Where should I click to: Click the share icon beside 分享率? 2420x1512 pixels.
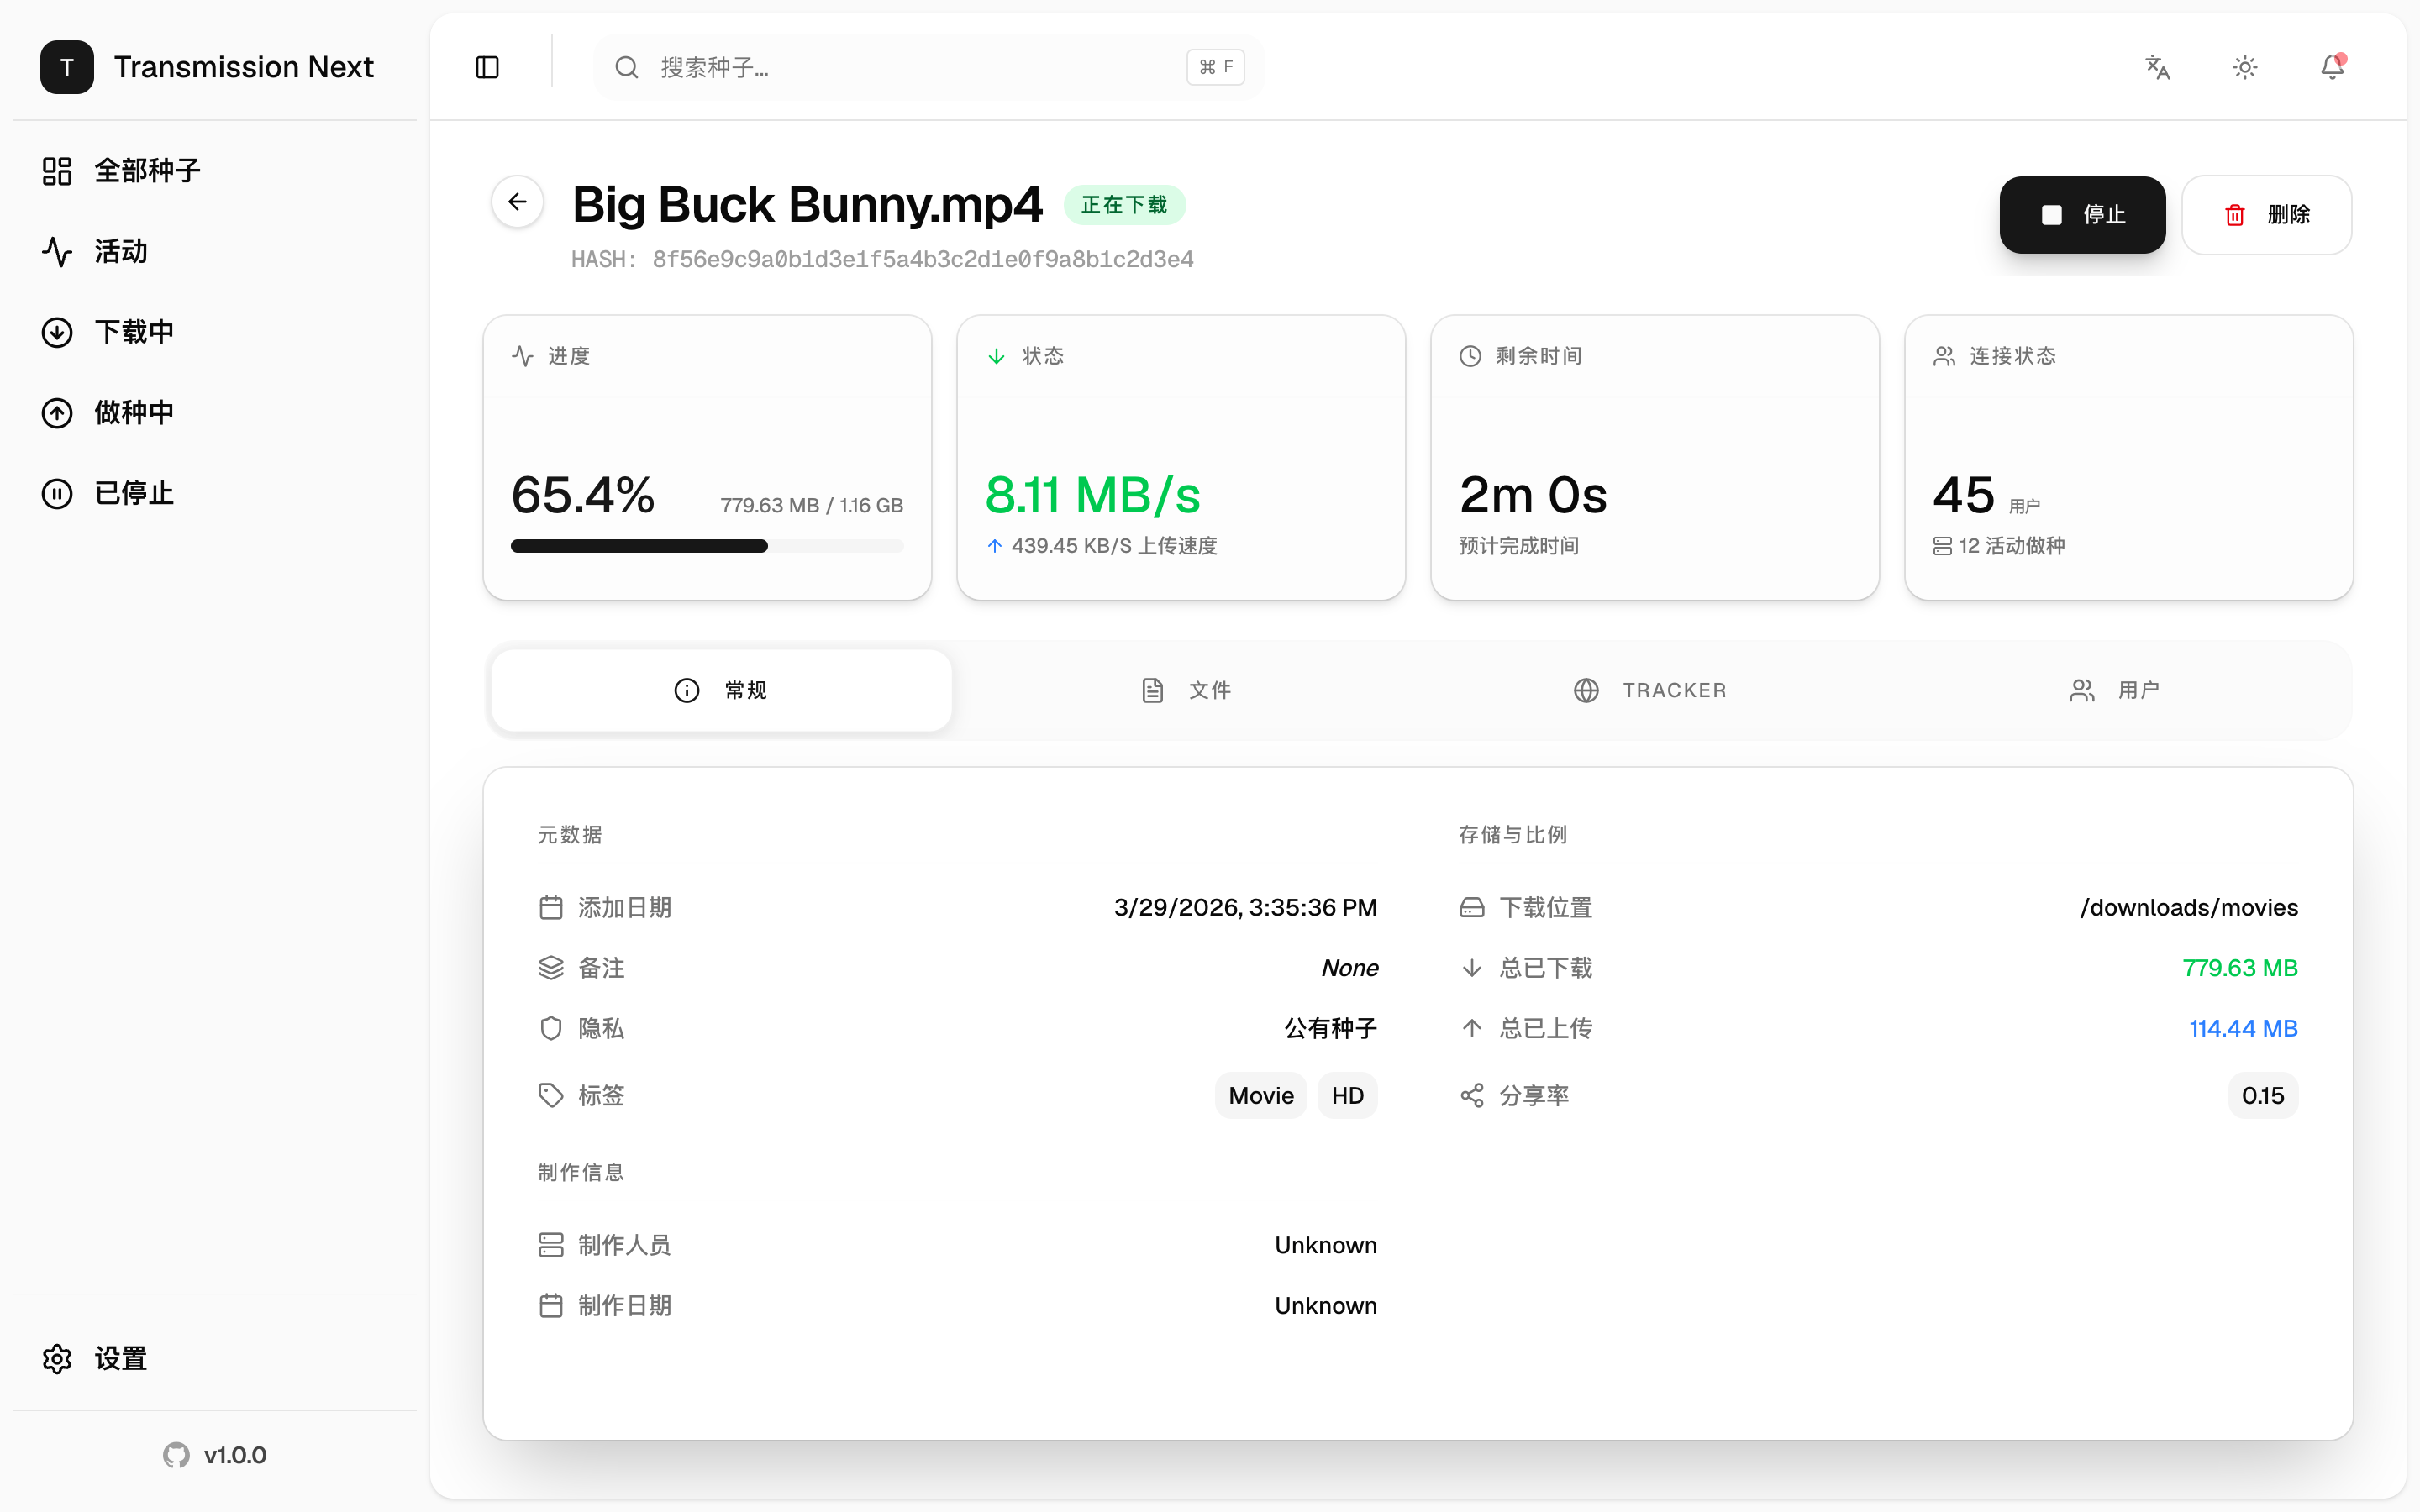click(x=1472, y=1096)
